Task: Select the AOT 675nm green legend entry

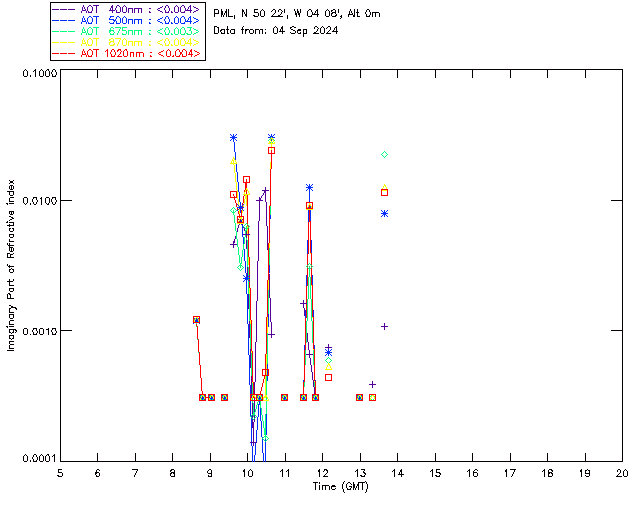Action: click(x=127, y=31)
